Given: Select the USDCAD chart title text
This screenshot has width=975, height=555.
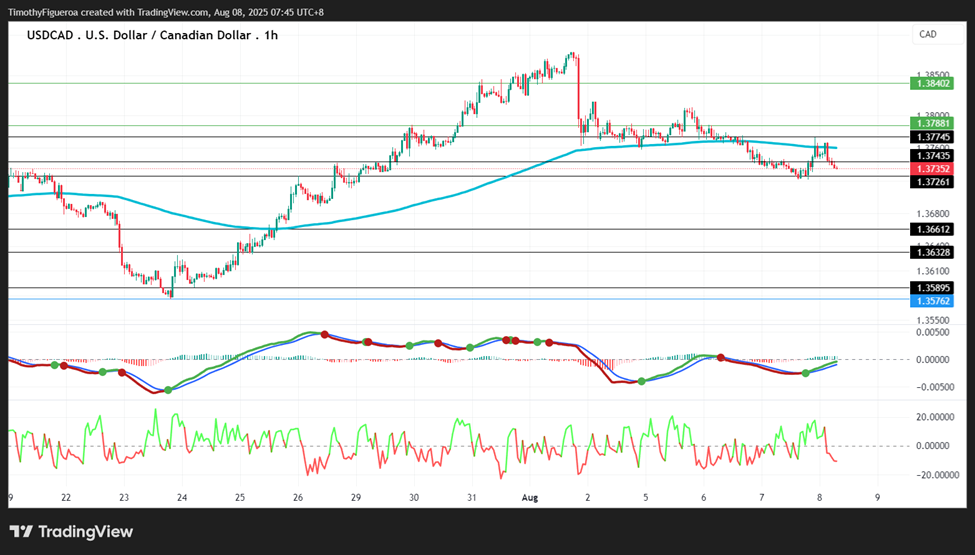Looking at the screenshot, I should (152, 35).
